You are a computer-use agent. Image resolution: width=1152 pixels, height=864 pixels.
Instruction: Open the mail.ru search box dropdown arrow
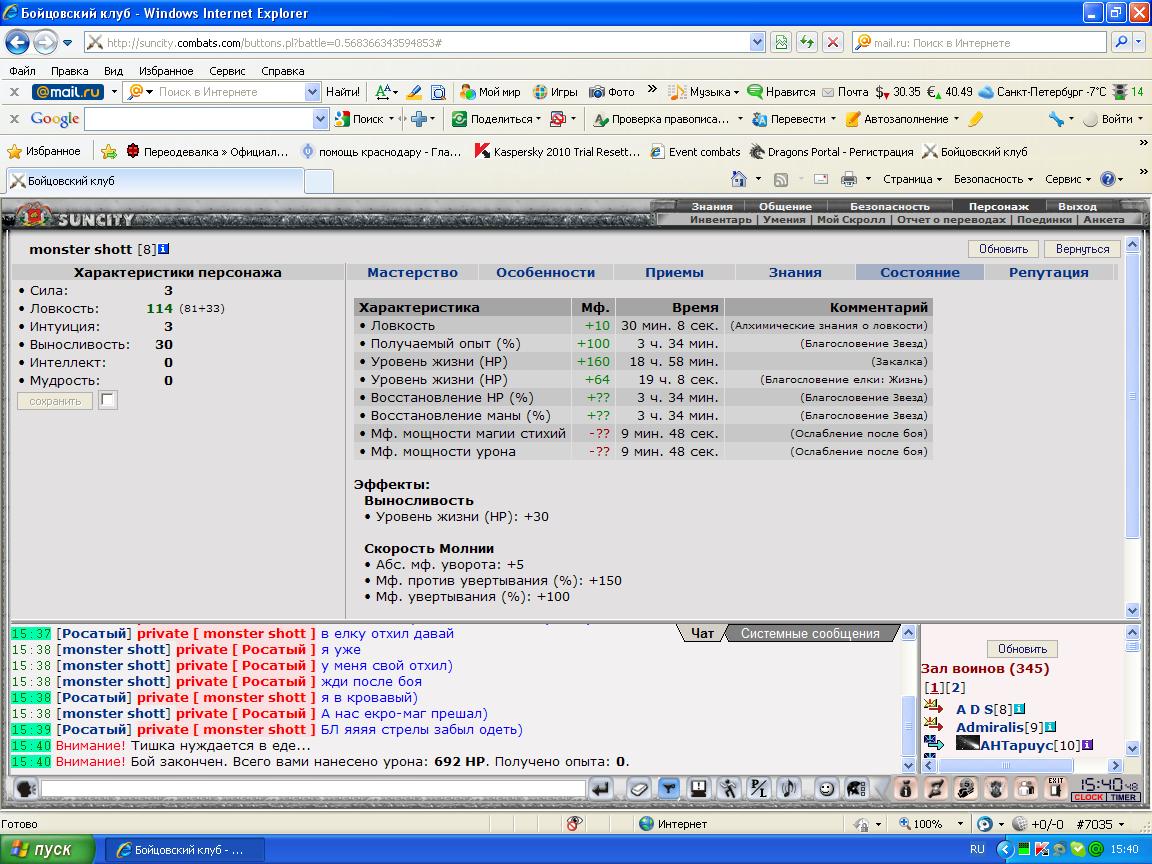coord(312,92)
